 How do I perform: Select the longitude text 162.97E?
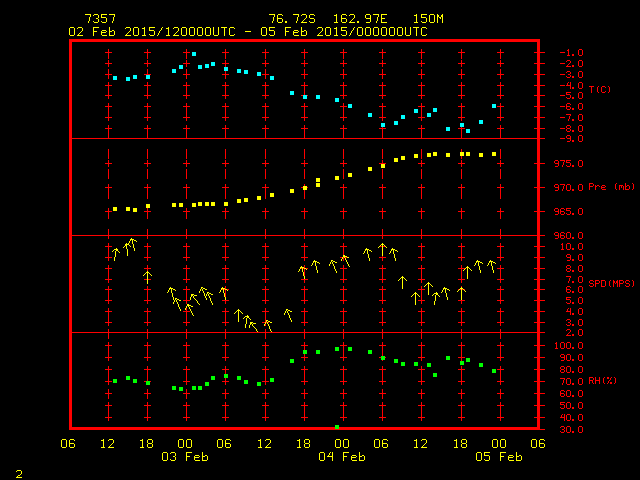[360, 19]
